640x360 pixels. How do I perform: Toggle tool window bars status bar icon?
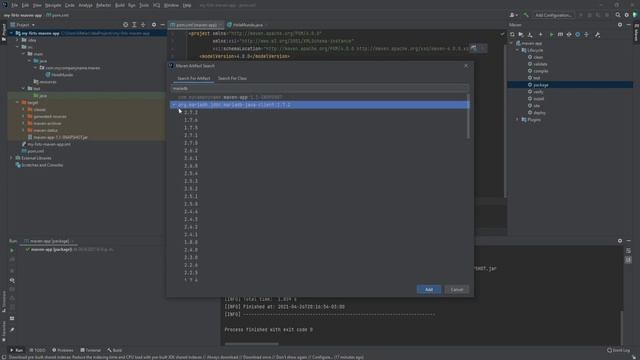click(4, 357)
